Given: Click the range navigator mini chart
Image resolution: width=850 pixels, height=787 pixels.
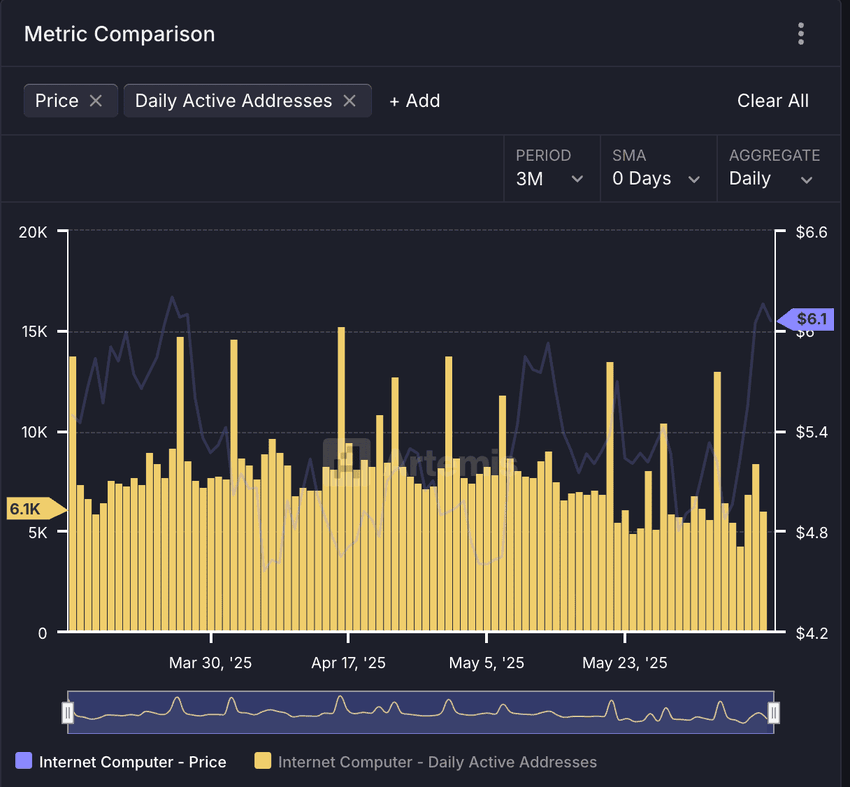Looking at the screenshot, I should point(420,712).
